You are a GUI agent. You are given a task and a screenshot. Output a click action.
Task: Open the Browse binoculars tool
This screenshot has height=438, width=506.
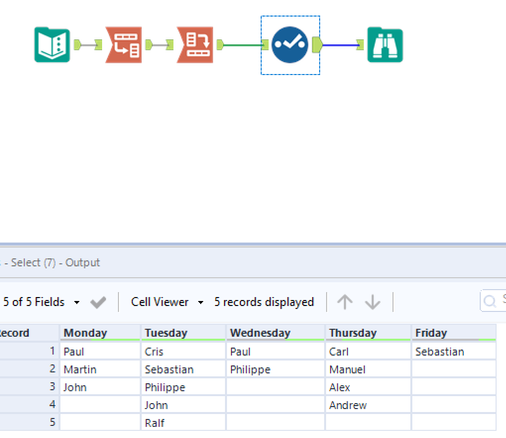(x=385, y=45)
